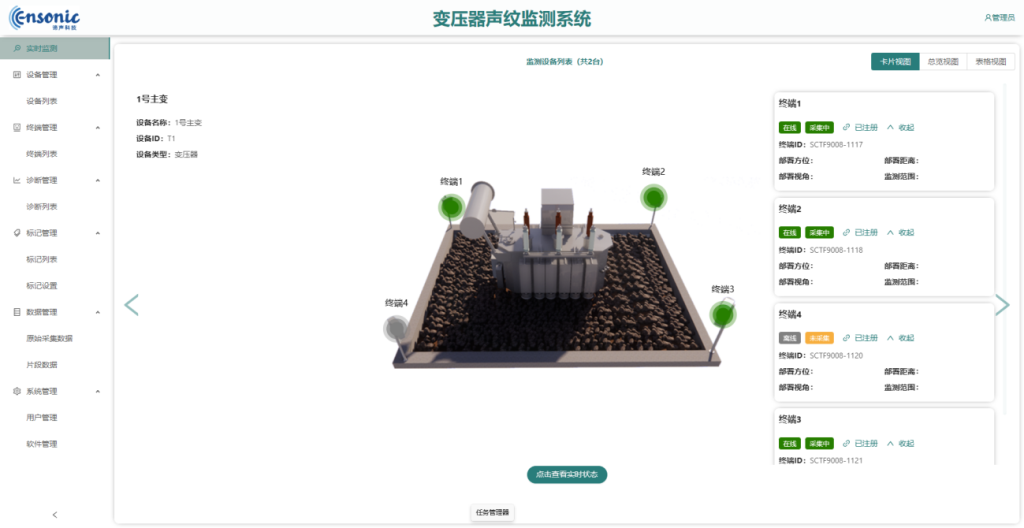Click the 1号主变 device heading

click(x=152, y=99)
